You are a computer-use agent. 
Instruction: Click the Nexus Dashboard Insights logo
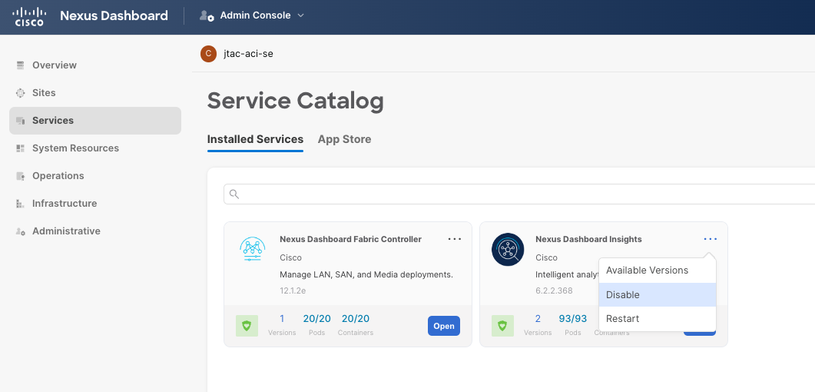(508, 250)
